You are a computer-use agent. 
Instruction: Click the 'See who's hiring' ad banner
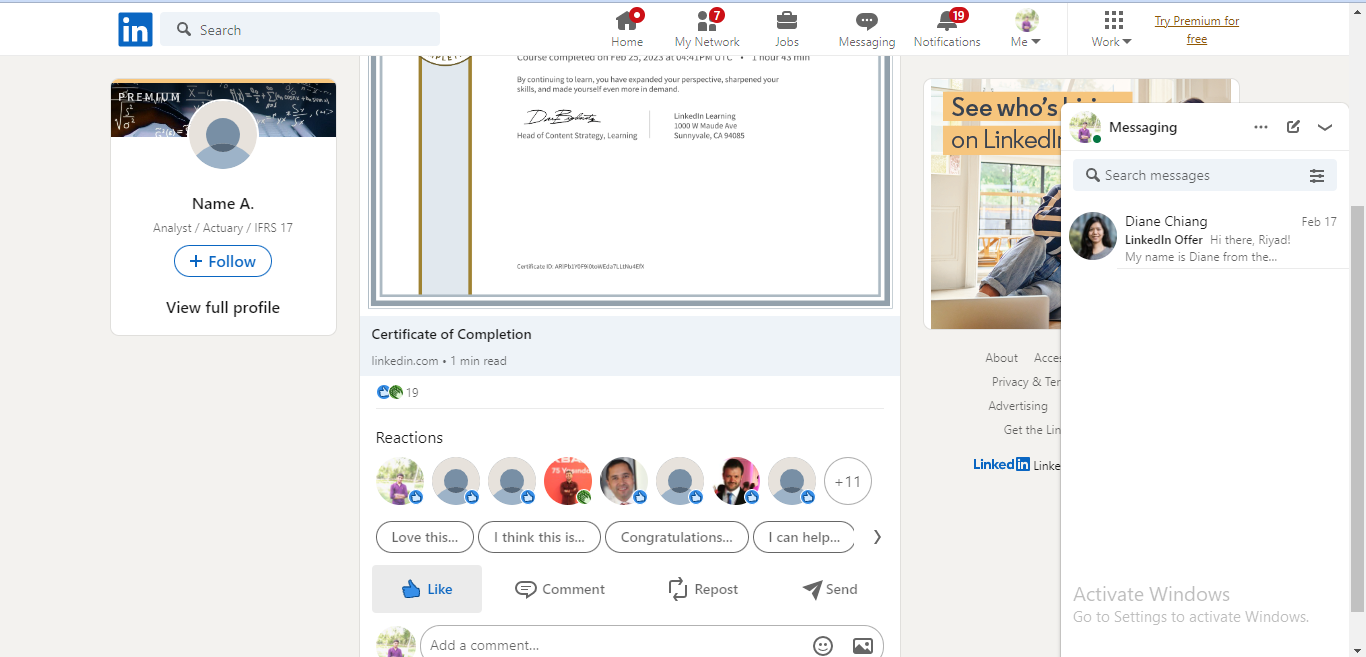click(x=996, y=204)
